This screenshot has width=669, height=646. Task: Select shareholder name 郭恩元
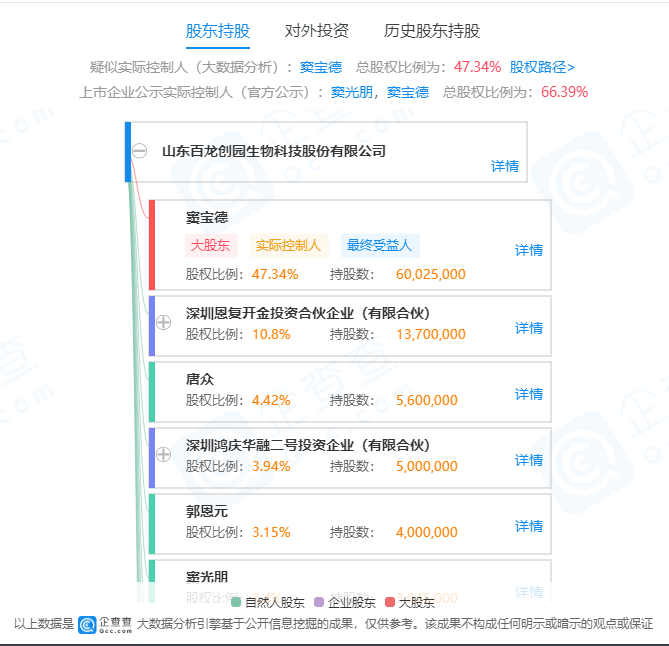tap(207, 511)
